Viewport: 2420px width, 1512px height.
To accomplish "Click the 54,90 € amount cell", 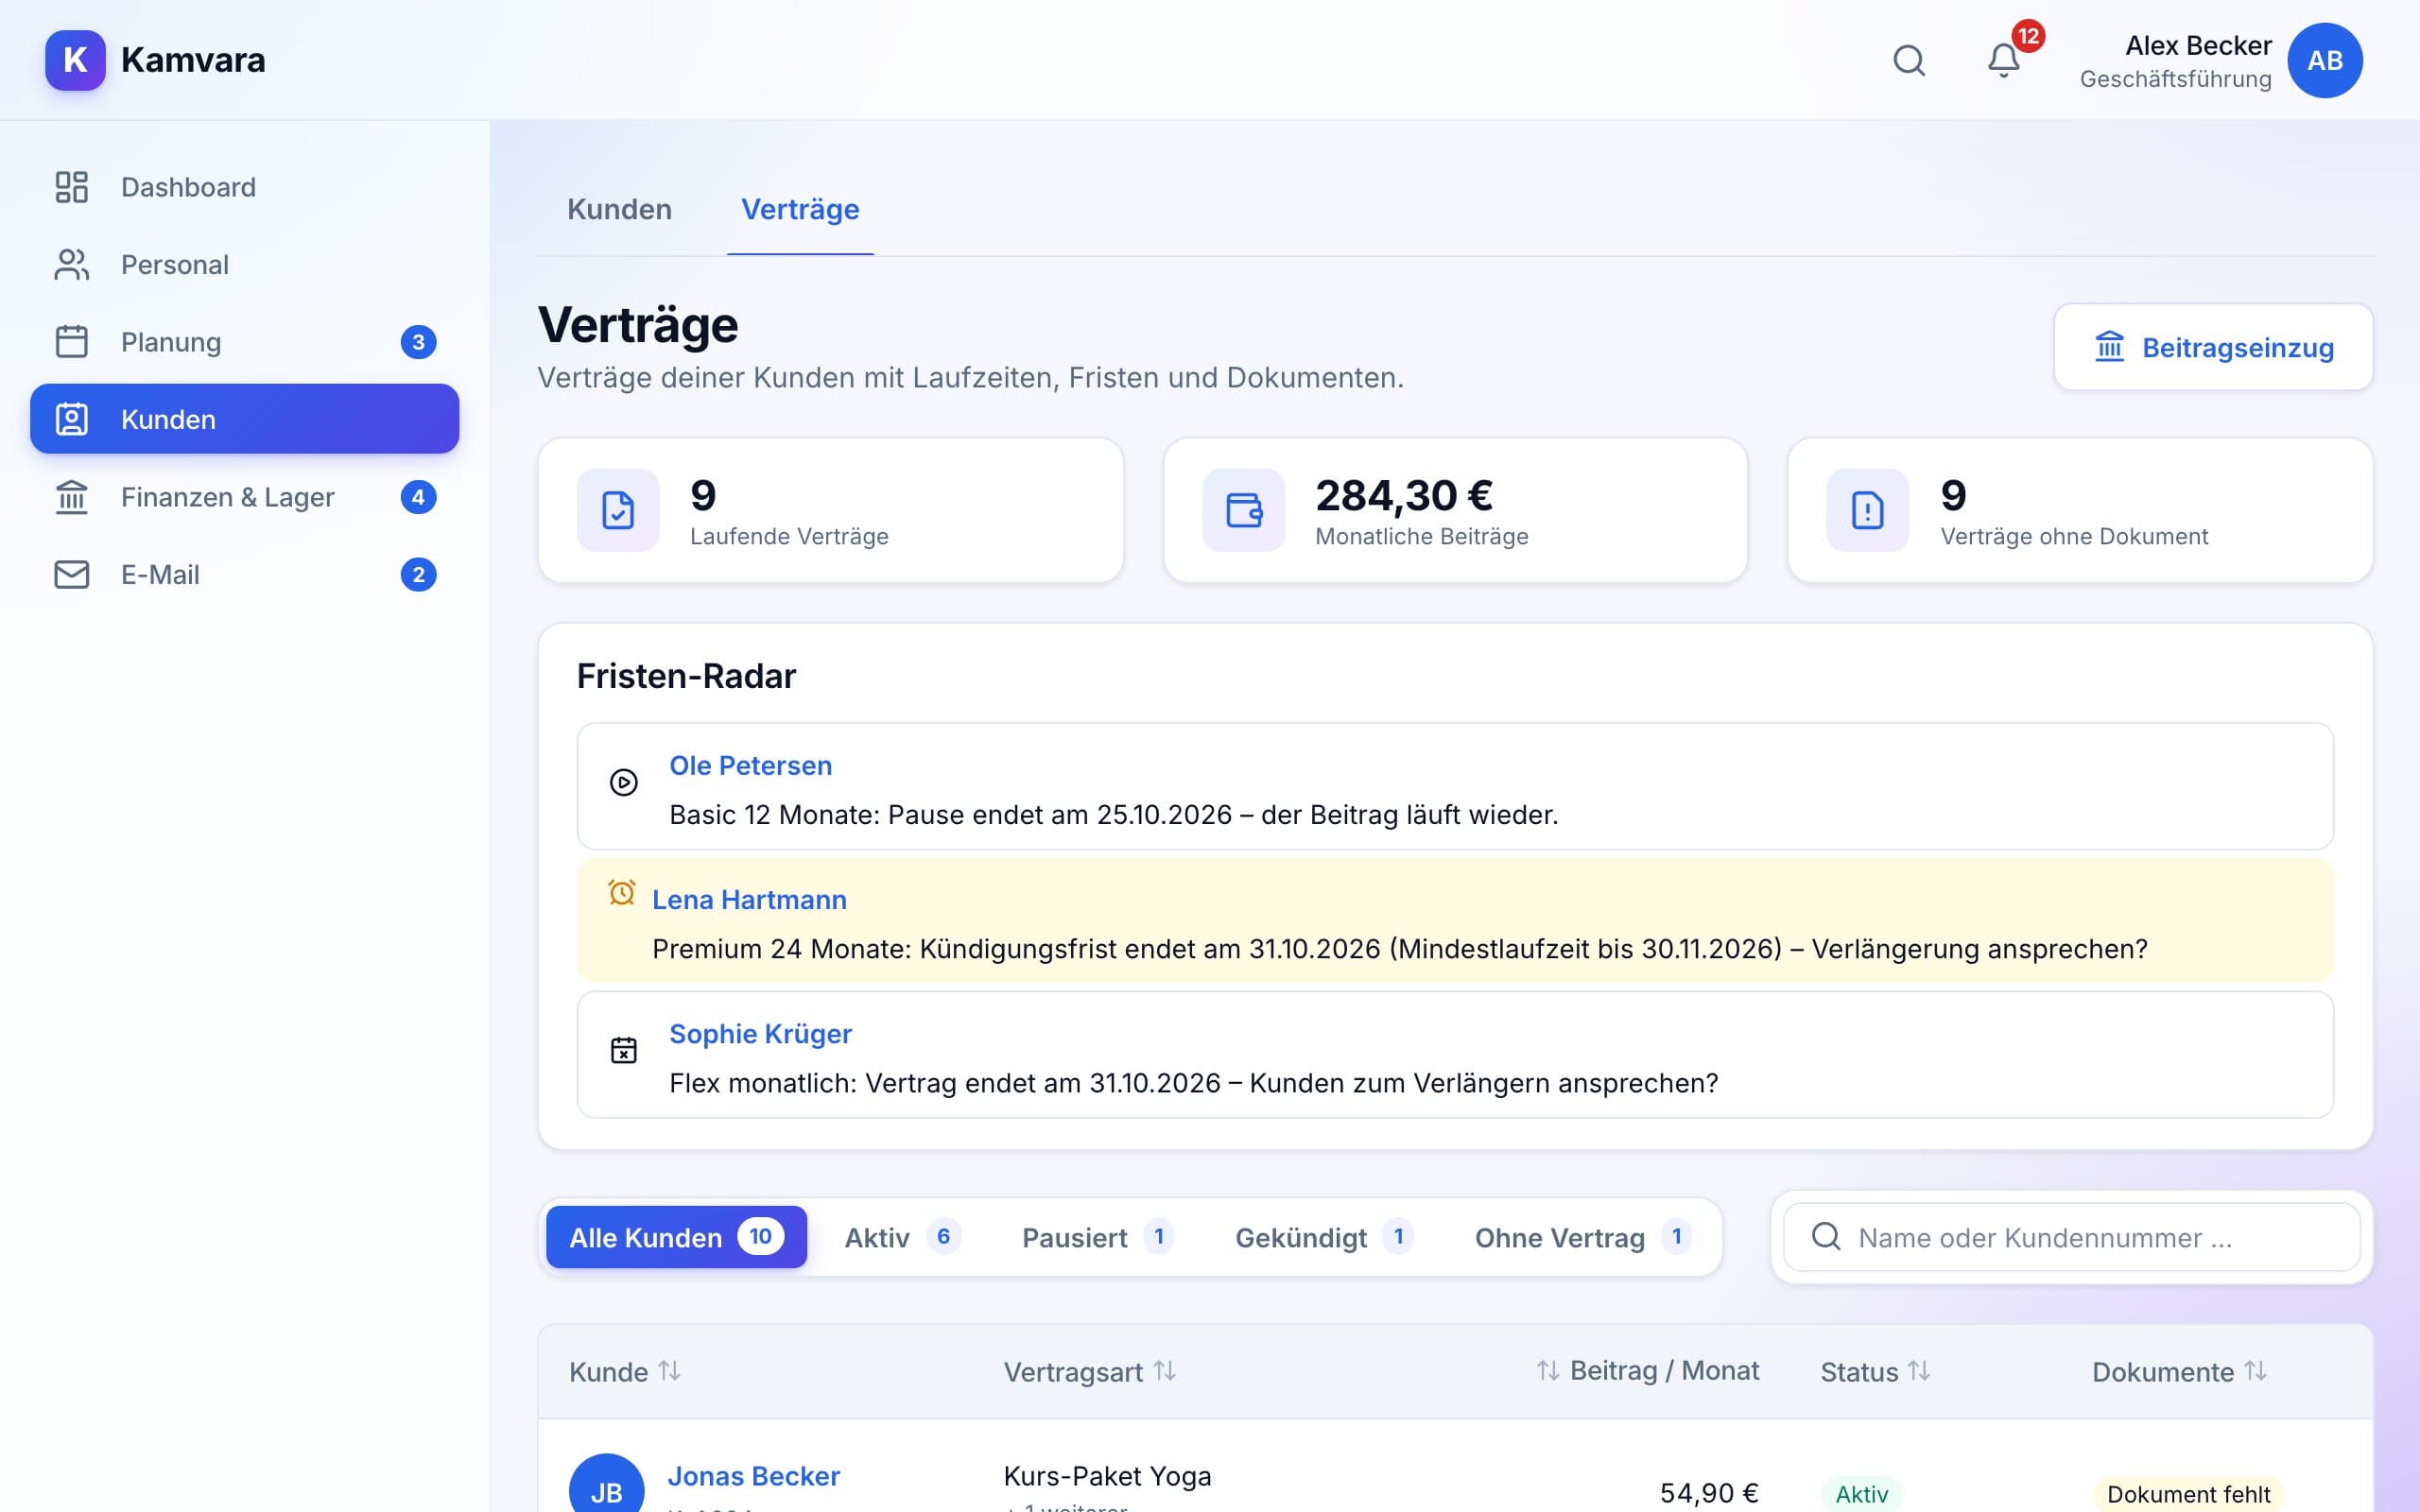I will [x=1708, y=1493].
